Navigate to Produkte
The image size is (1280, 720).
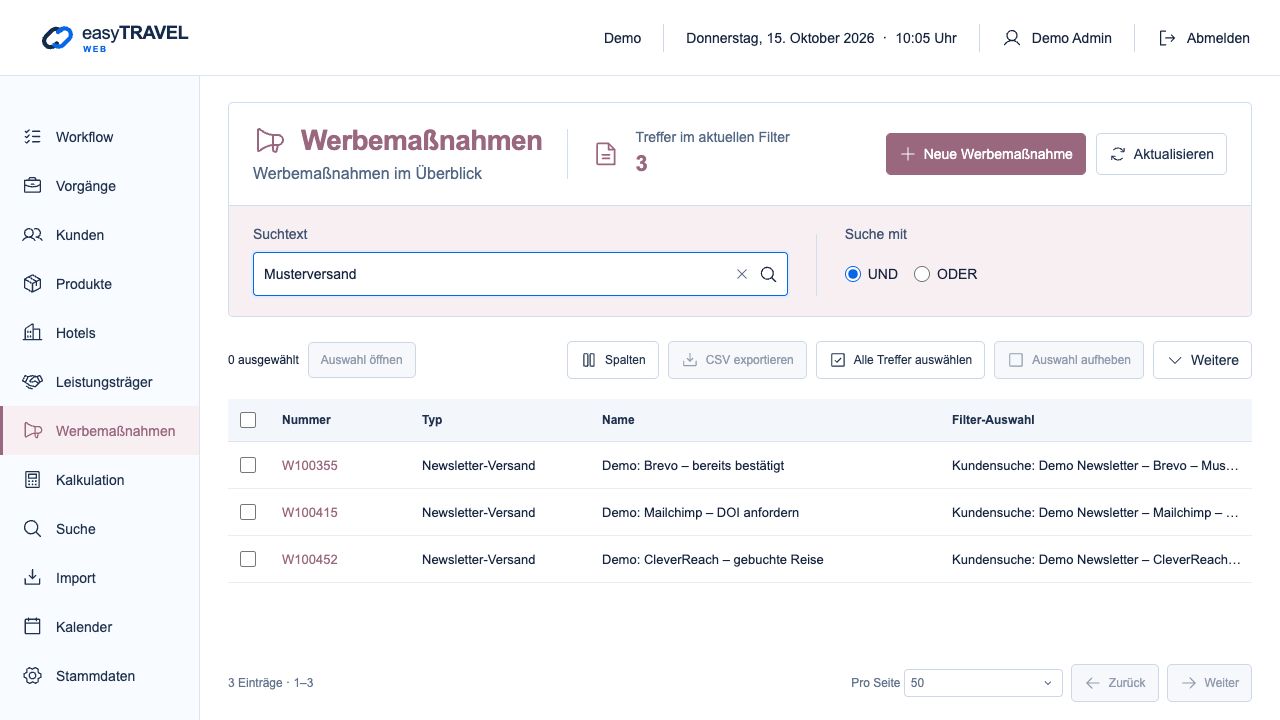[100, 284]
